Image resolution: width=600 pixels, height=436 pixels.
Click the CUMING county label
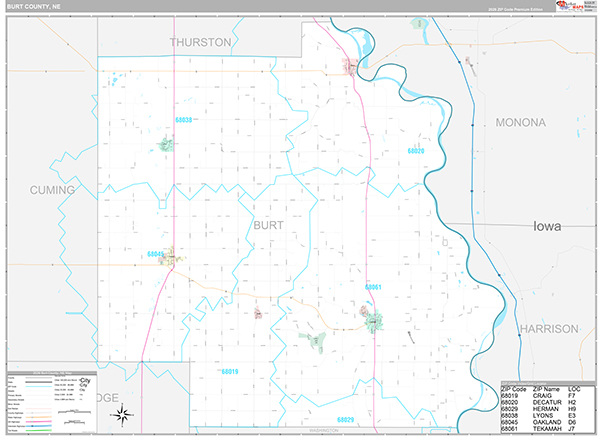(x=52, y=190)
